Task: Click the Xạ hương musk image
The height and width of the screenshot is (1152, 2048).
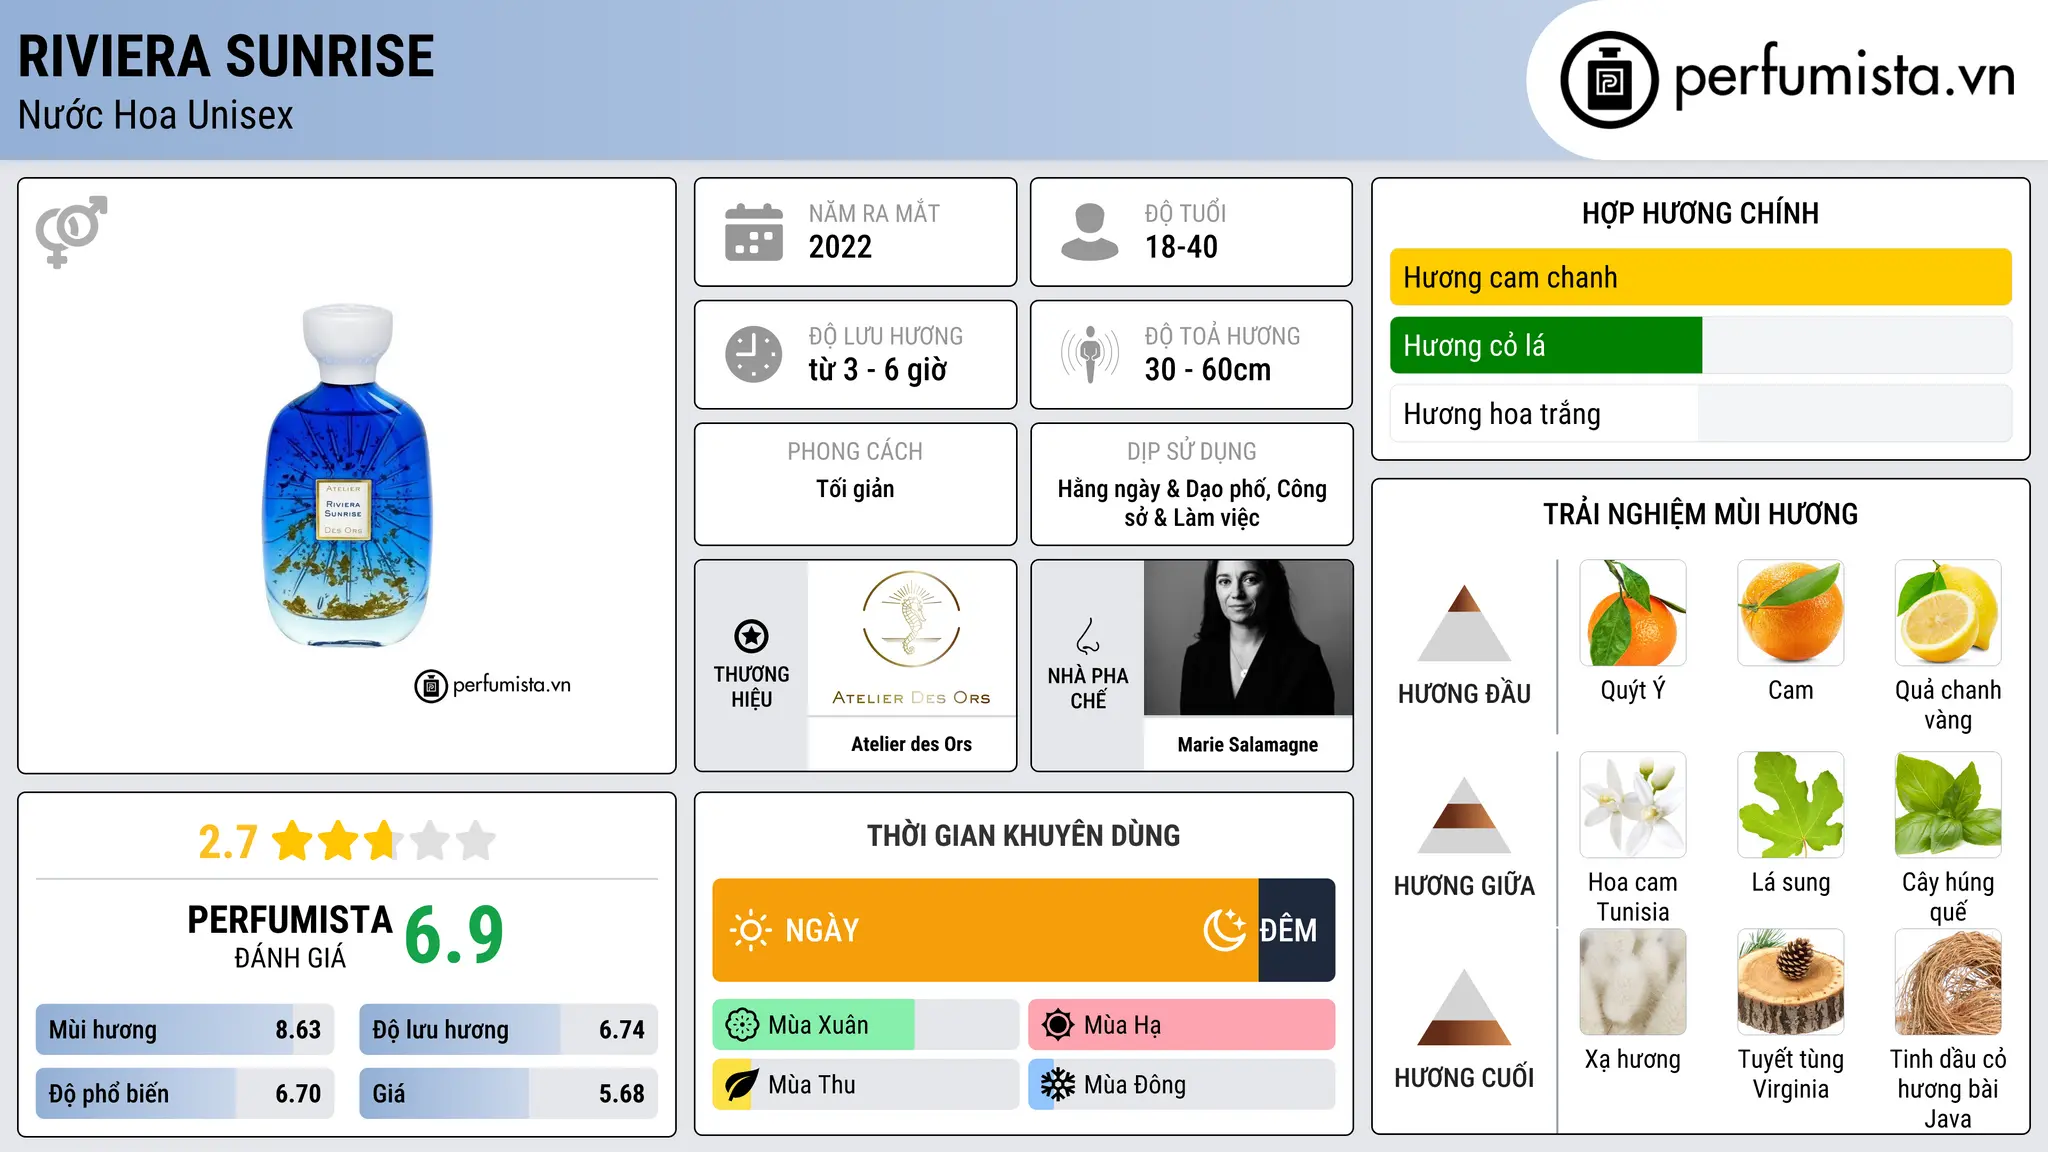Action: [x=1633, y=982]
